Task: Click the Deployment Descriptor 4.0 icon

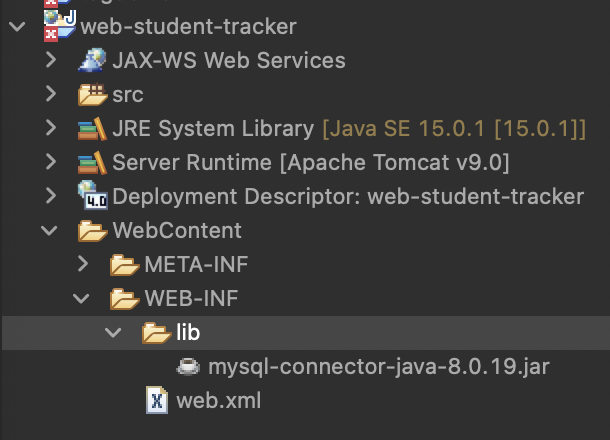Action: [x=93, y=196]
